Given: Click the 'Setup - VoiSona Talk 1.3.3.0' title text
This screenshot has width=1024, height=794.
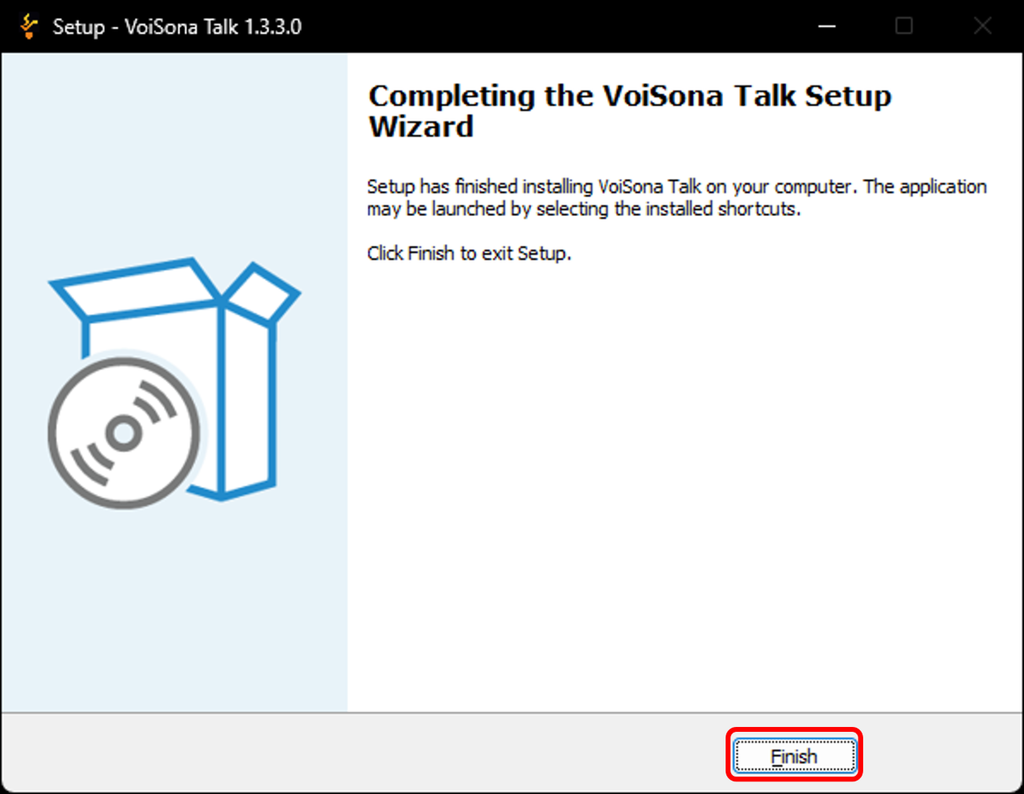Looking at the screenshot, I should 177,27.
